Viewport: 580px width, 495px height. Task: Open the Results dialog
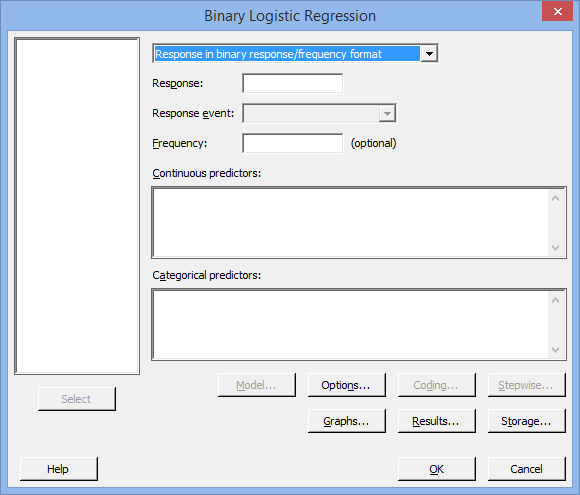point(436,421)
